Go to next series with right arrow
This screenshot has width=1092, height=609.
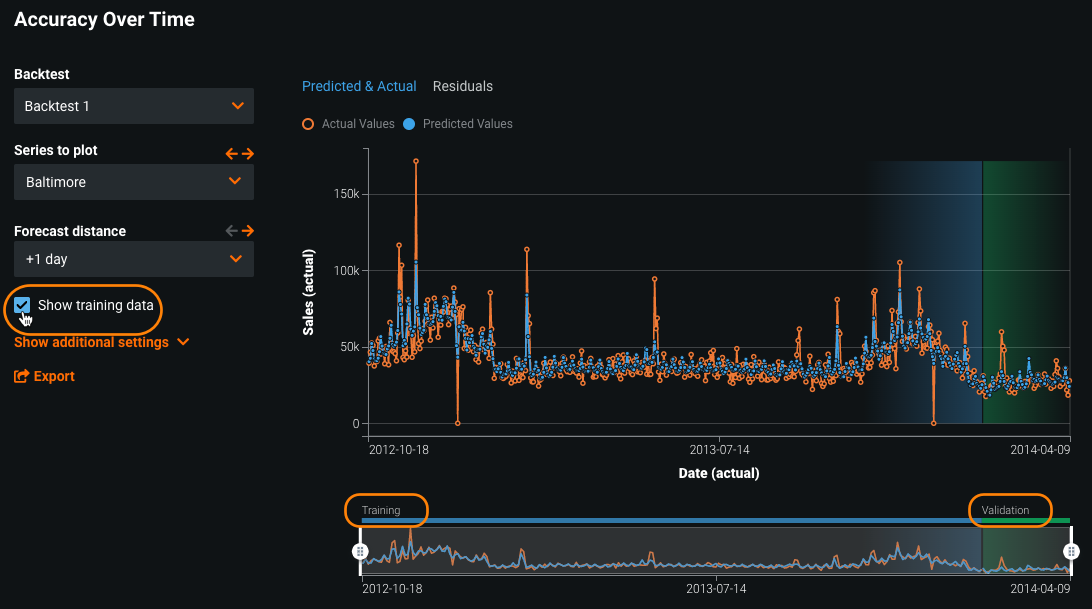(x=247, y=154)
